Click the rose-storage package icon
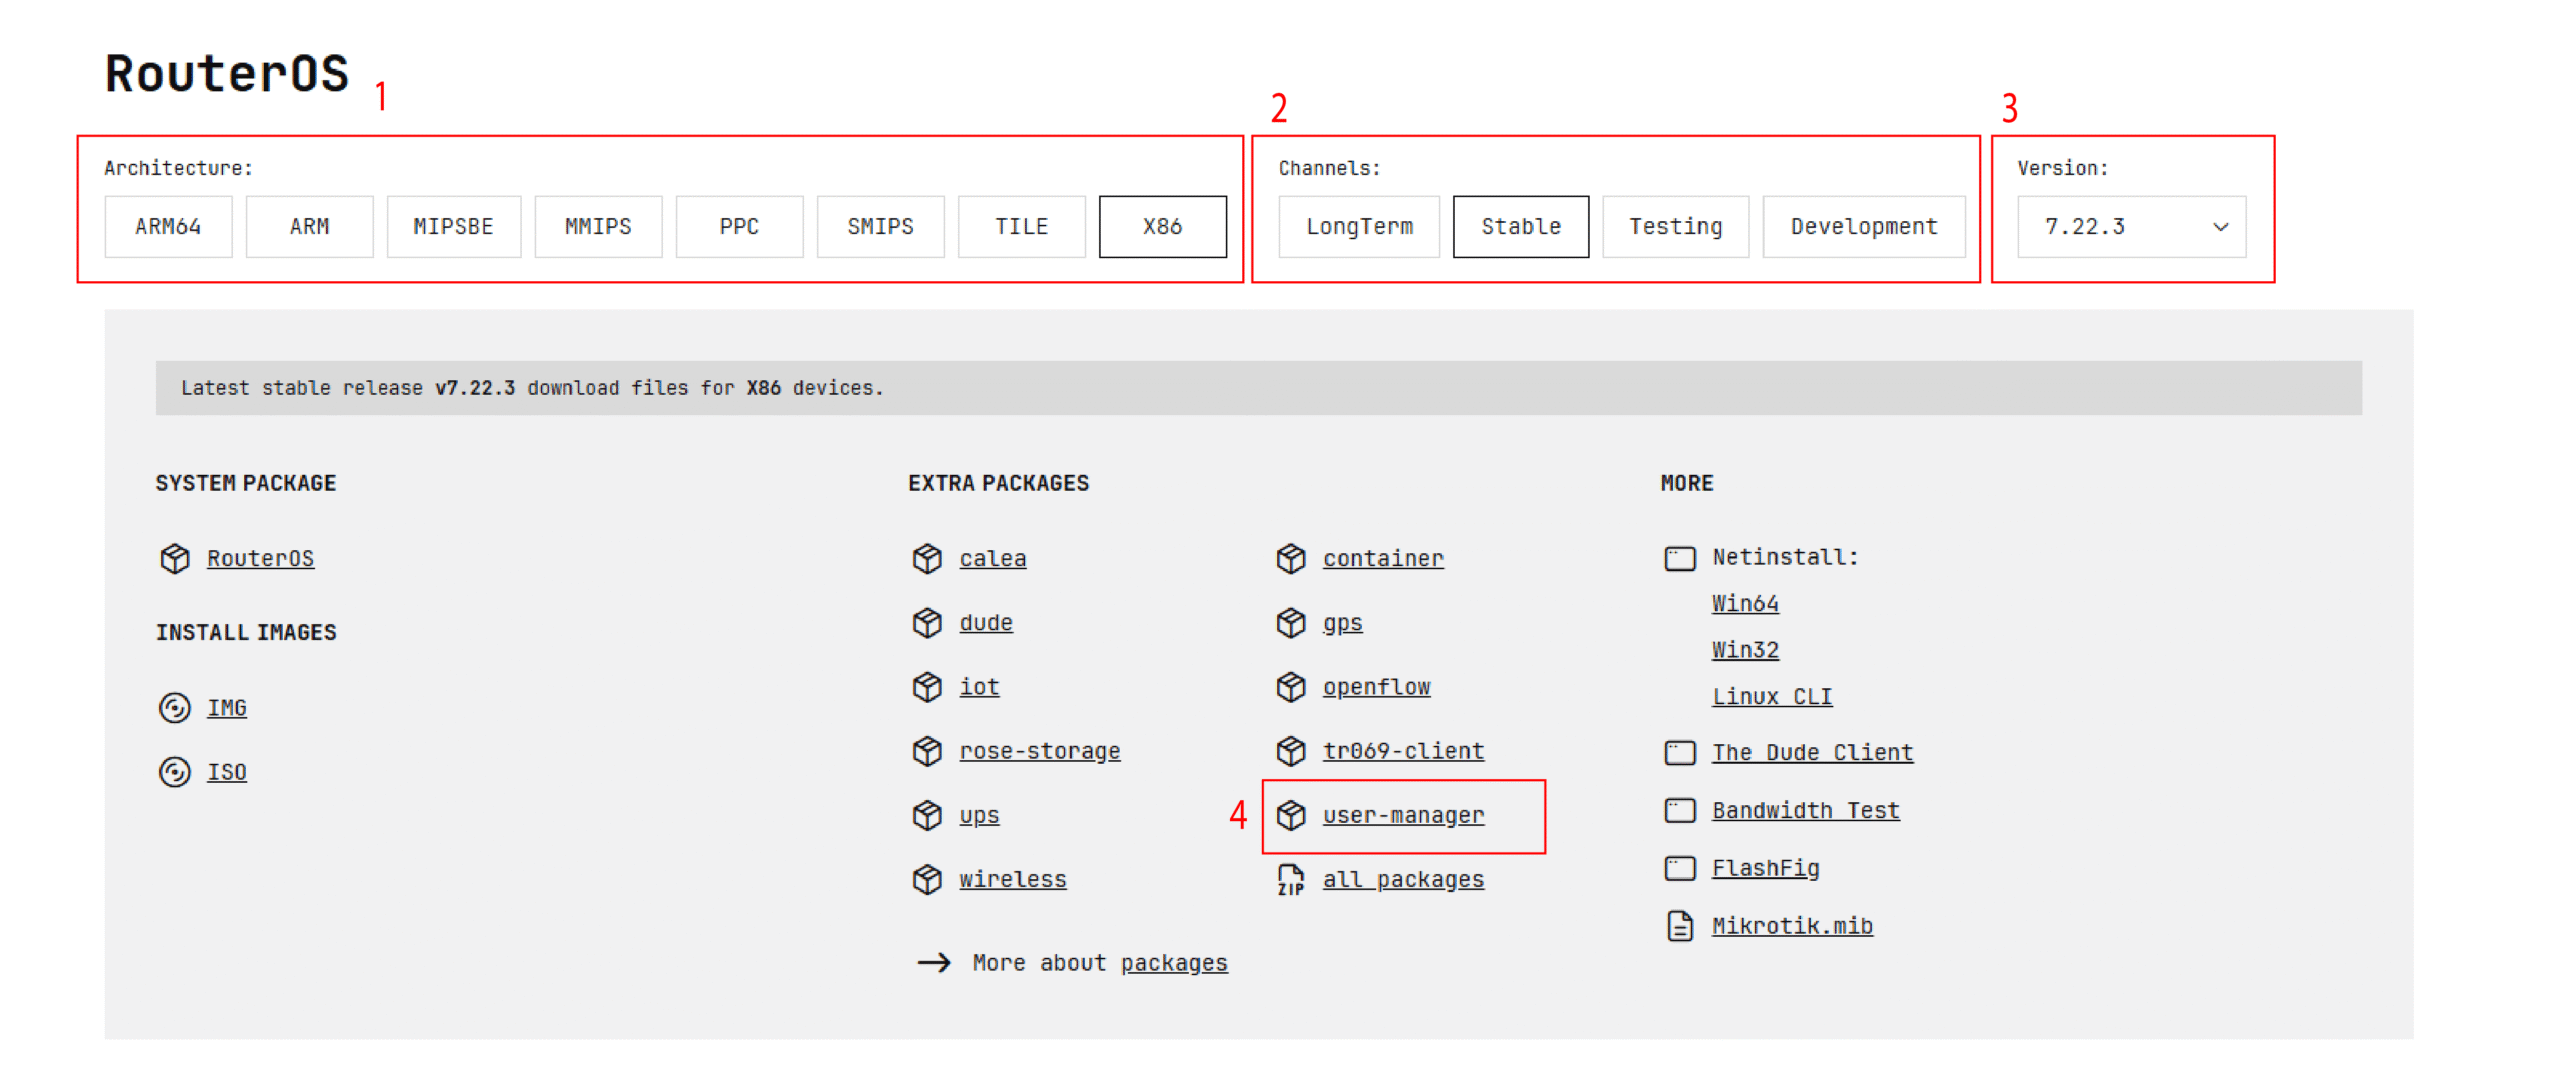 [x=927, y=750]
